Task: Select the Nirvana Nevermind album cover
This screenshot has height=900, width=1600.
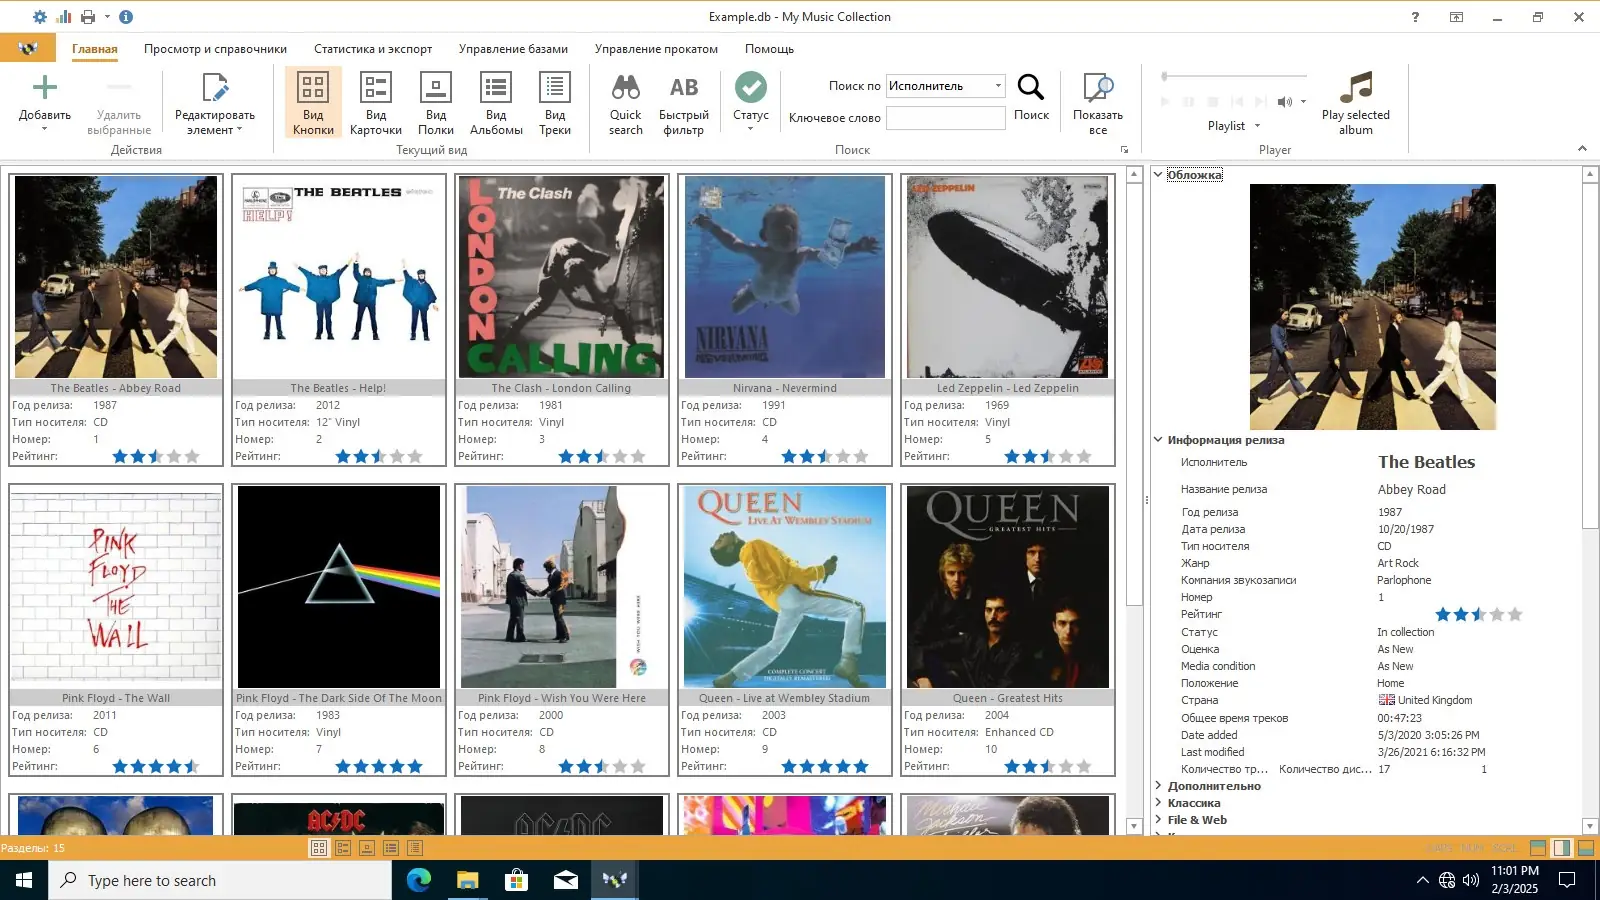Action: tap(784, 277)
